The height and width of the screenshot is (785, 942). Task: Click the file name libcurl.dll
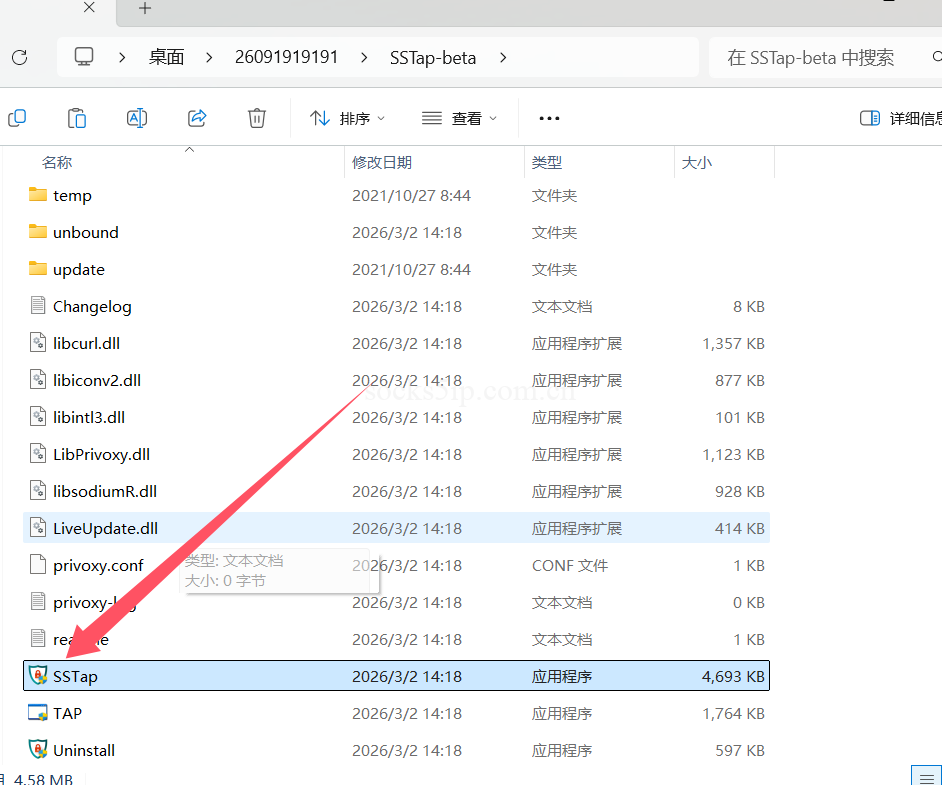87,344
